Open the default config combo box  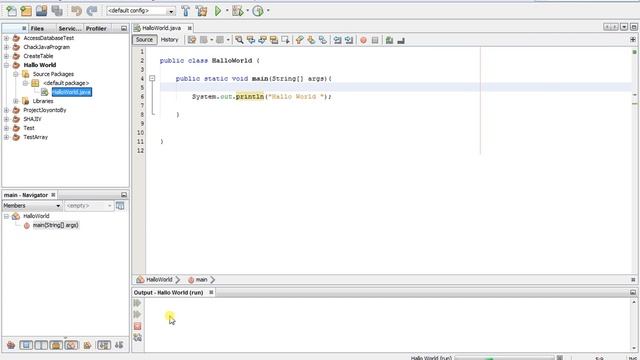click(x=141, y=11)
